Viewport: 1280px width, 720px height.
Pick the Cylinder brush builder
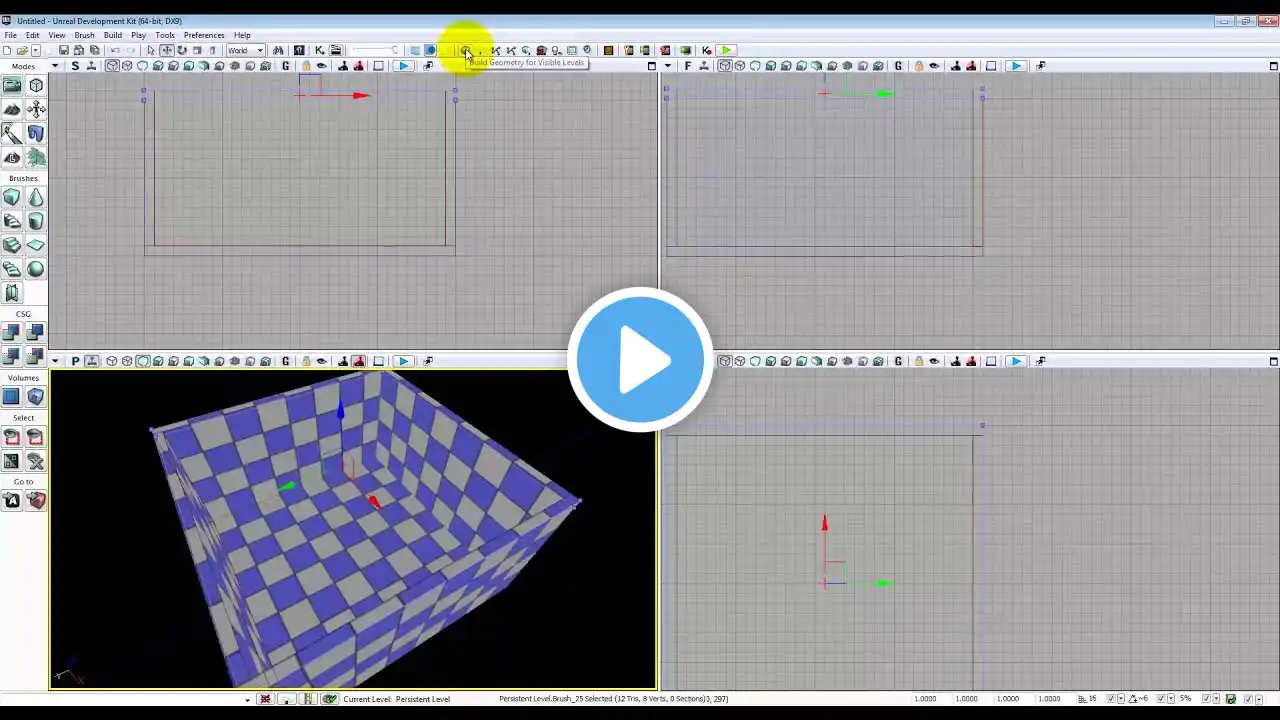(x=36, y=221)
